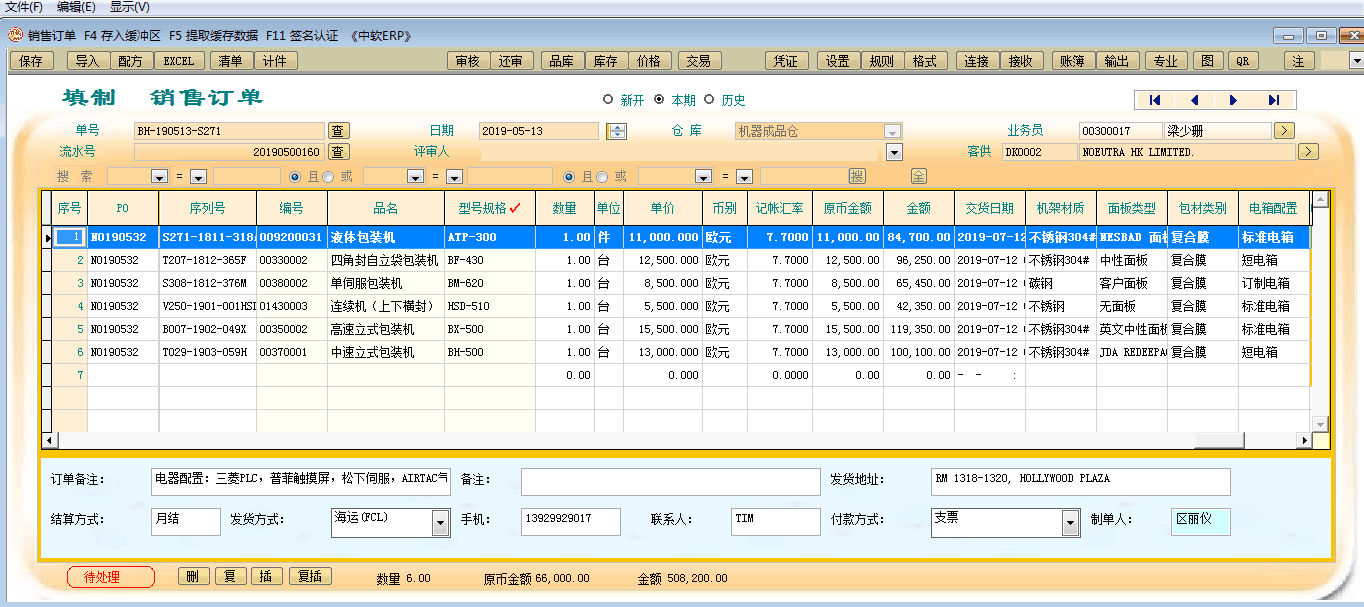Open the 评审人 dropdown arrow
The height and width of the screenshot is (607, 1364).
pyautogui.click(x=894, y=152)
